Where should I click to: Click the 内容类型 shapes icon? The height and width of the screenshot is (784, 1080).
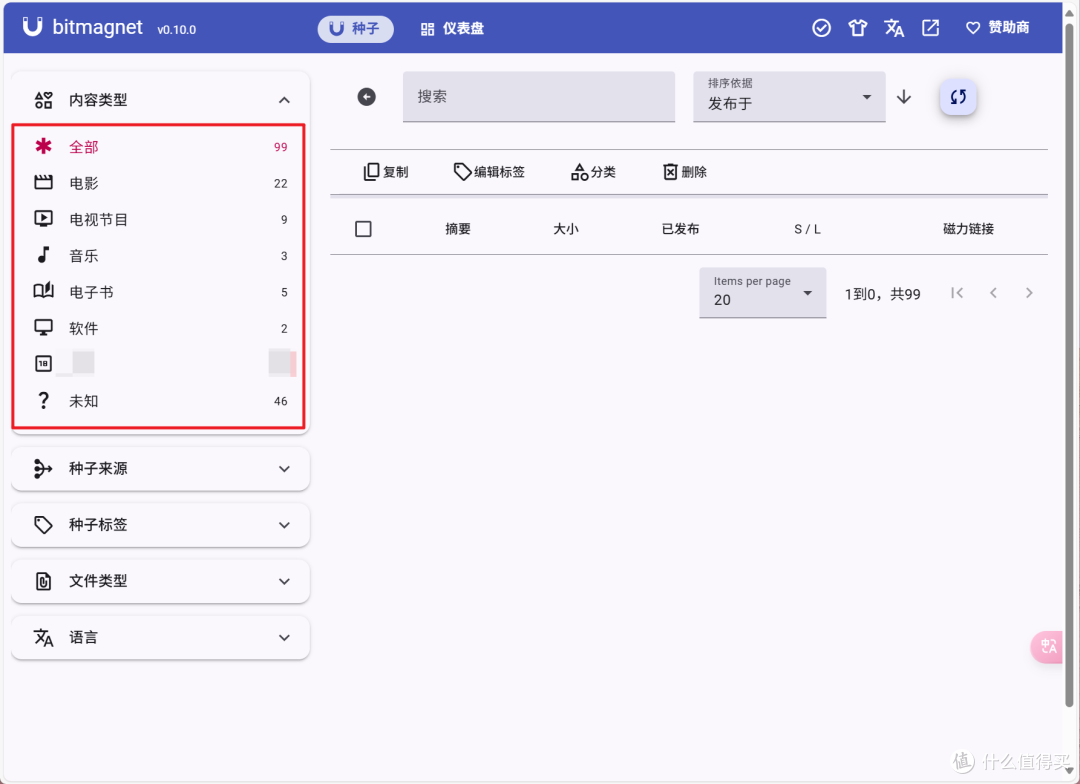coord(43,100)
